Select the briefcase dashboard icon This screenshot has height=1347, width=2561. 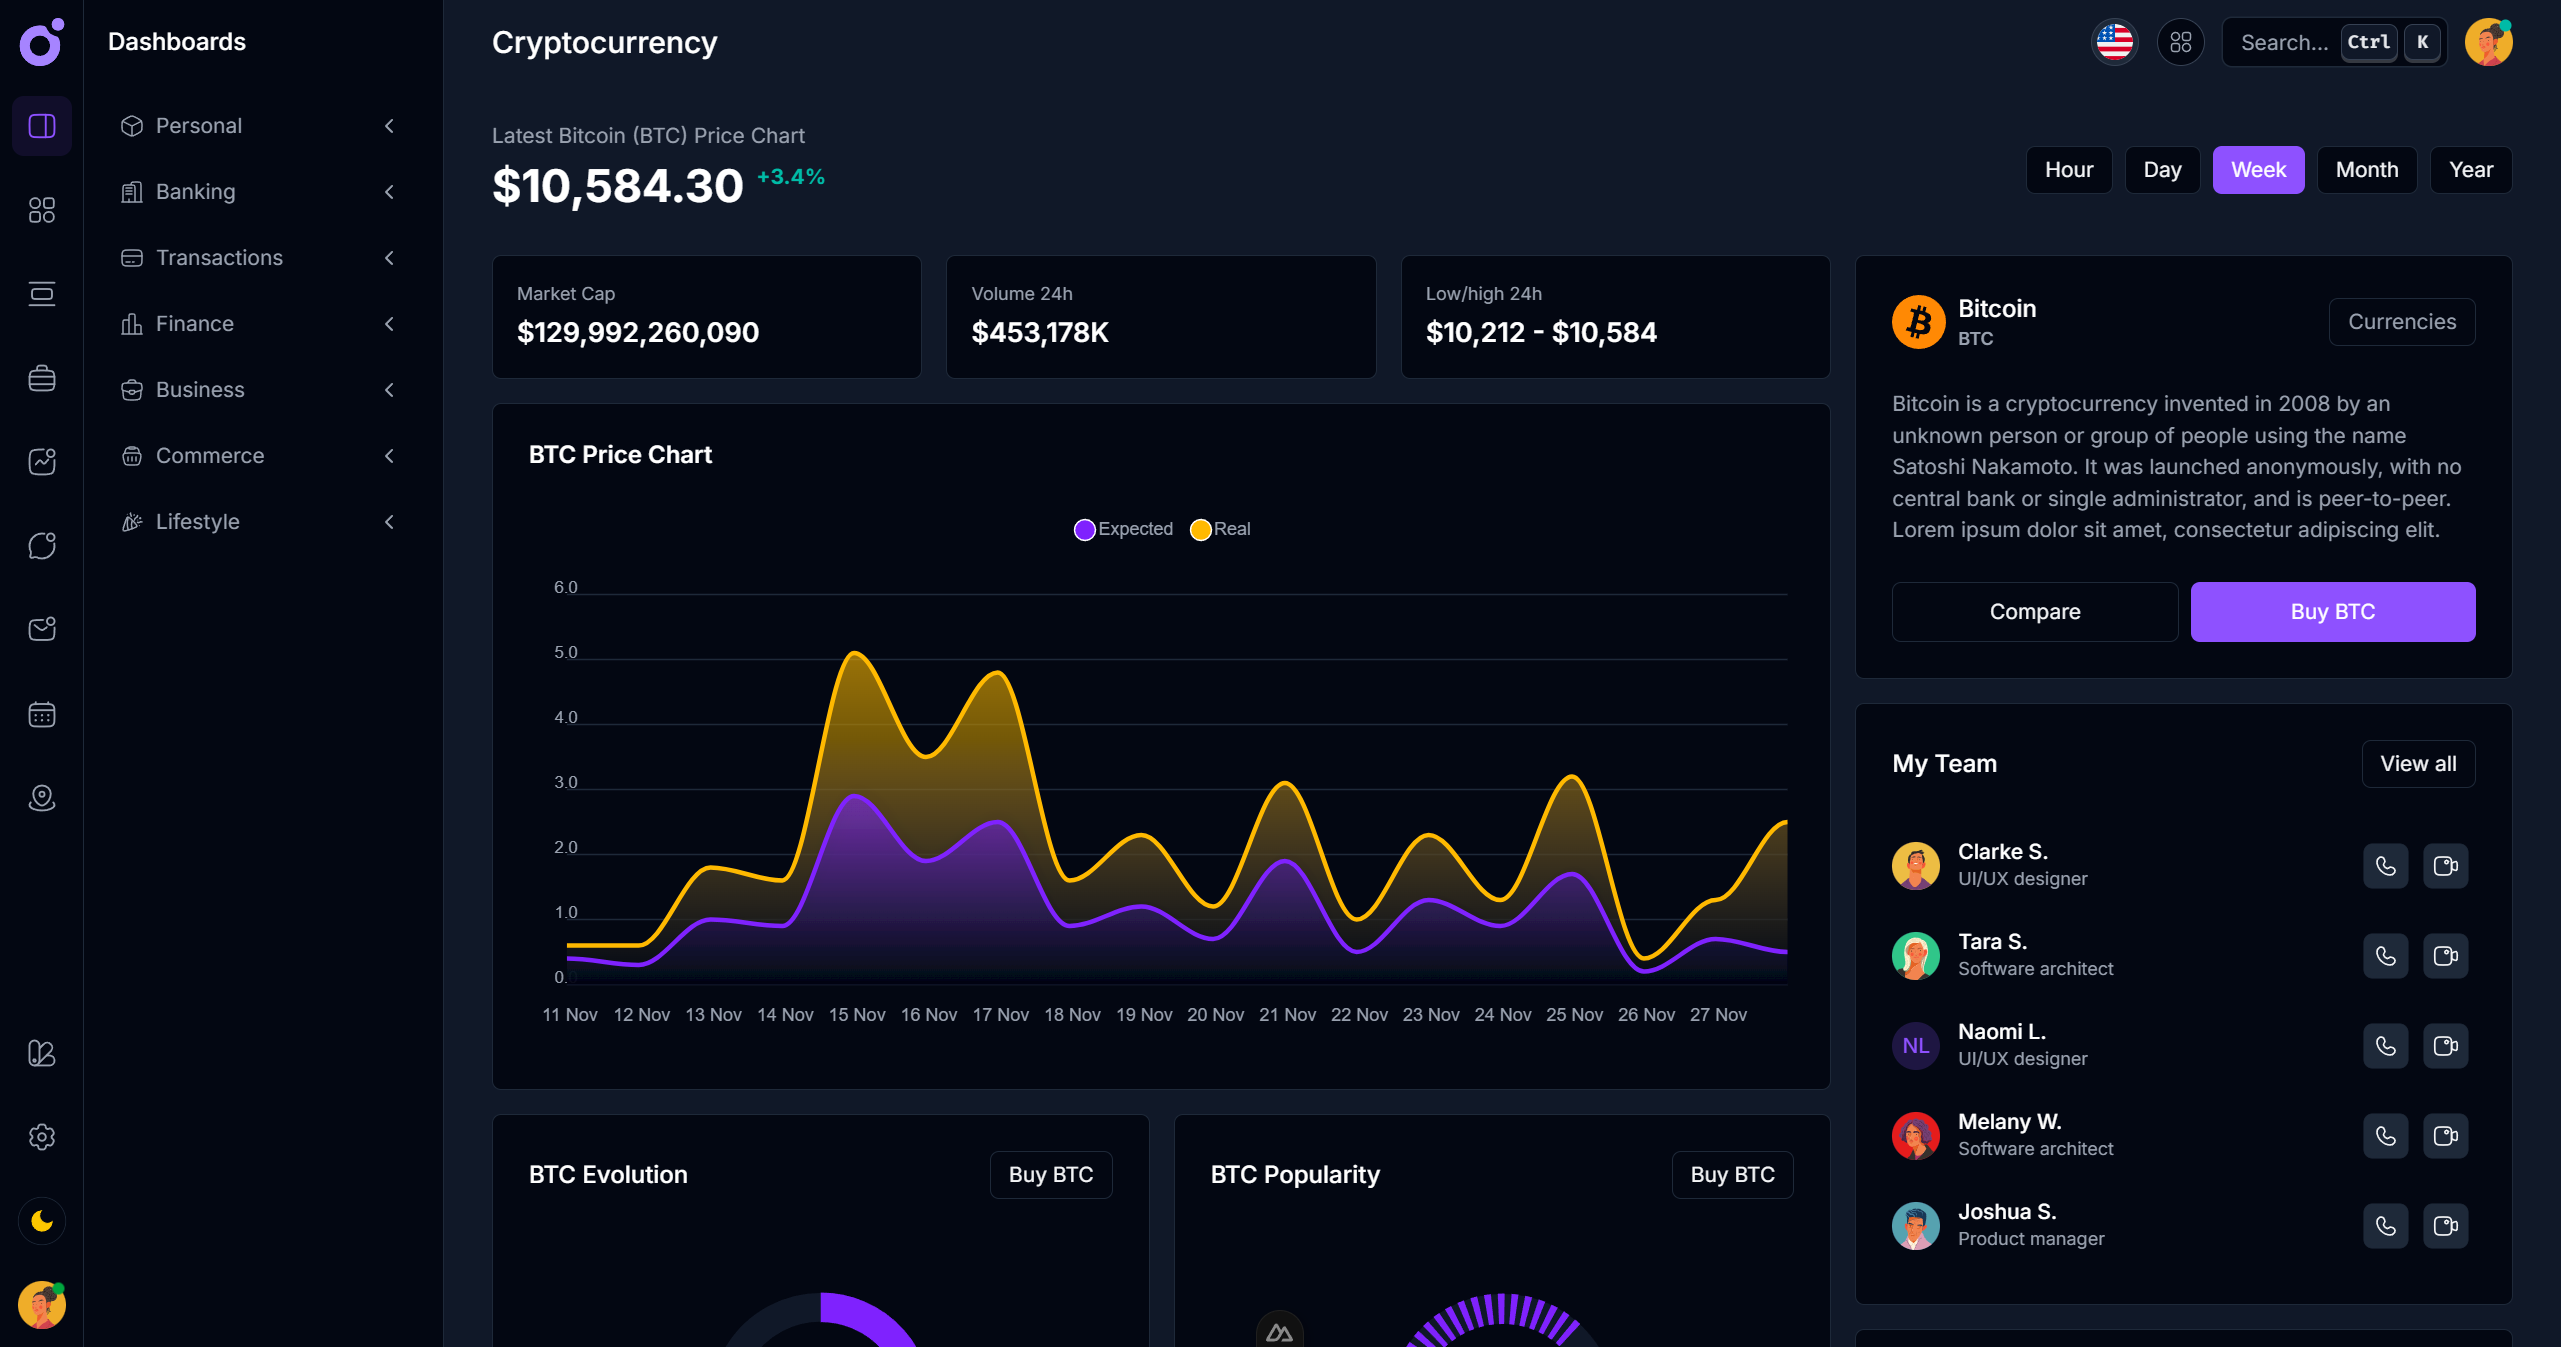(x=41, y=378)
